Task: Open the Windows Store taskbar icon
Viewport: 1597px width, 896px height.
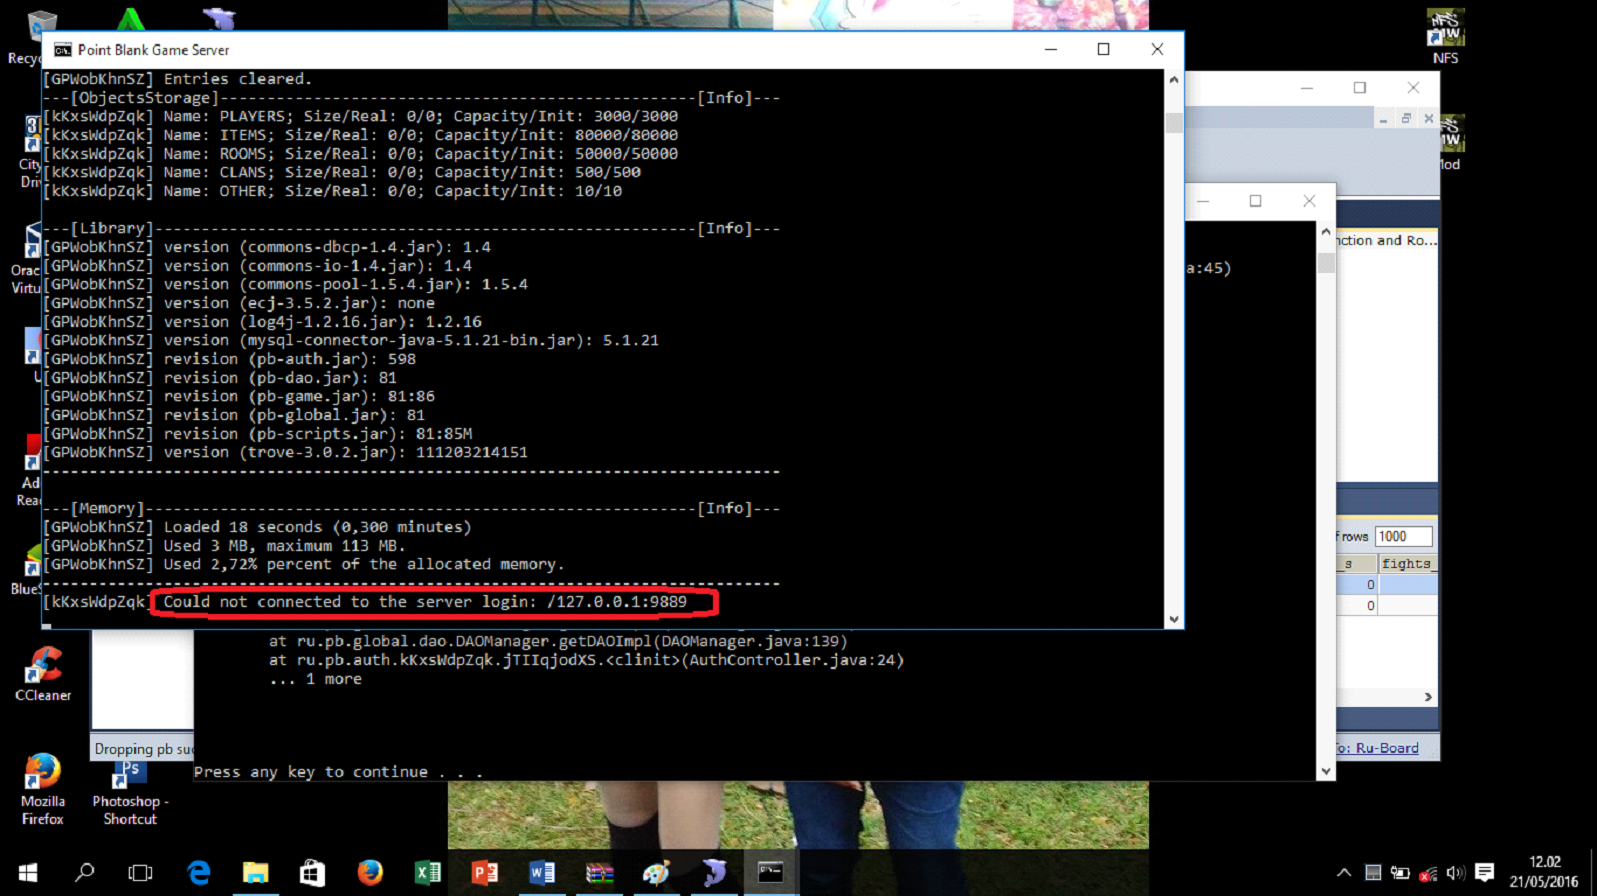Action: [313, 873]
